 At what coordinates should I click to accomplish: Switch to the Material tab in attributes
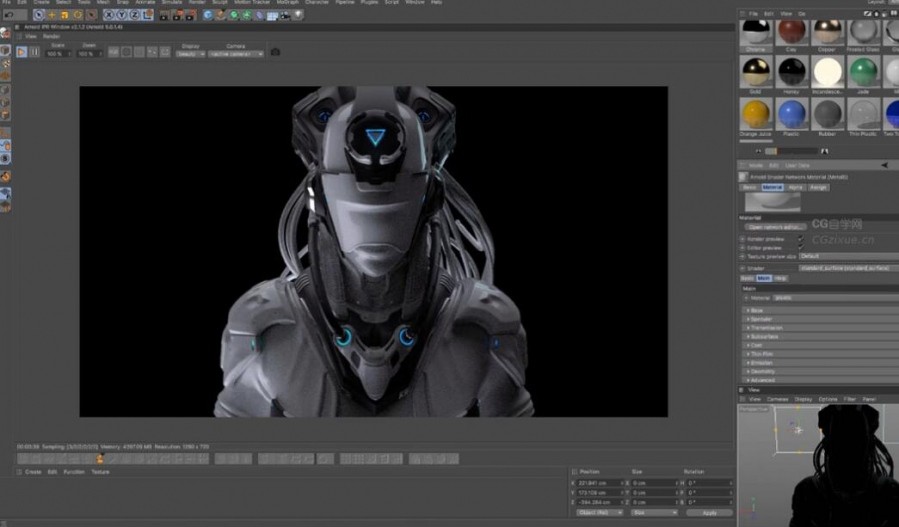coord(772,188)
